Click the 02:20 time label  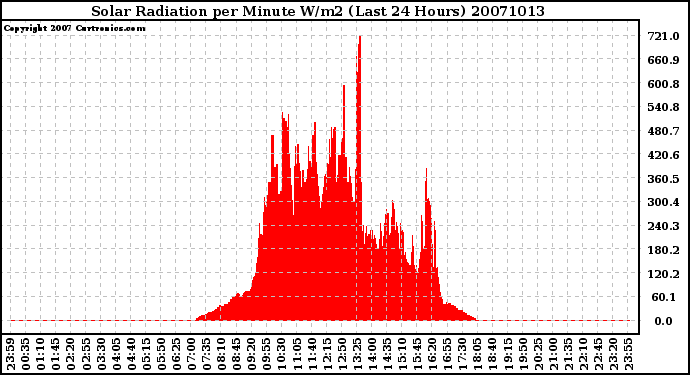[71, 354]
